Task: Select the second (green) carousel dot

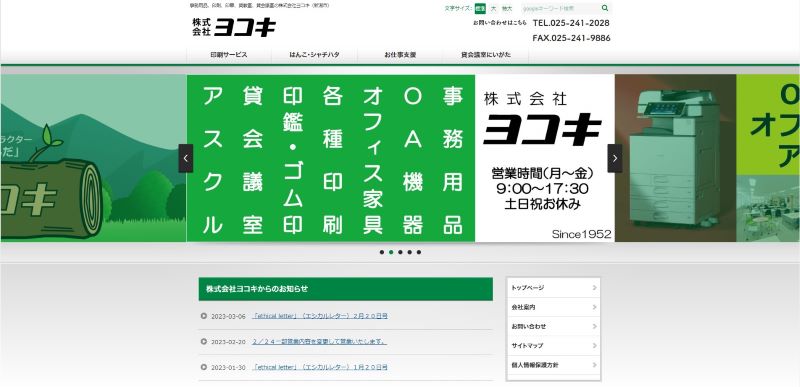Action: (x=391, y=252)
